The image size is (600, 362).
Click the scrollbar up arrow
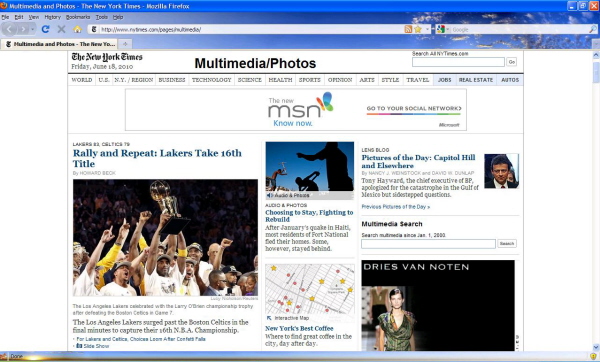coord(596,55)
